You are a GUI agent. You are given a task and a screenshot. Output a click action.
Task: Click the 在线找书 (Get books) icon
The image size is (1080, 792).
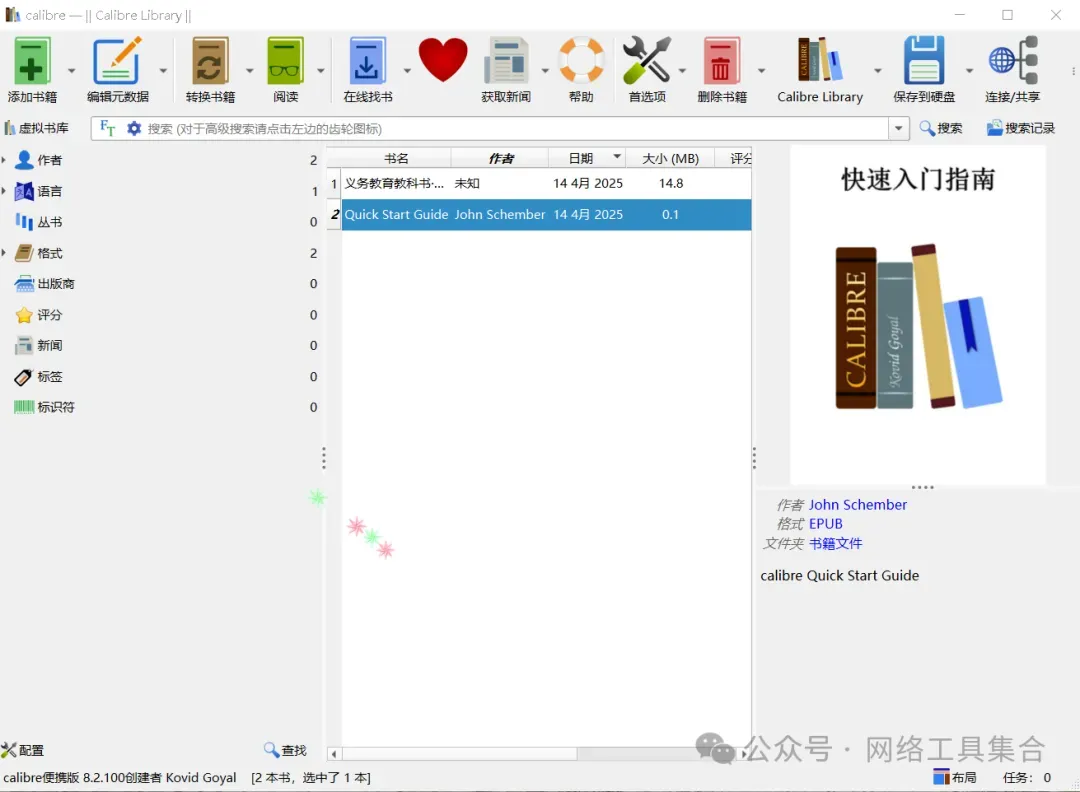[366, 62]
